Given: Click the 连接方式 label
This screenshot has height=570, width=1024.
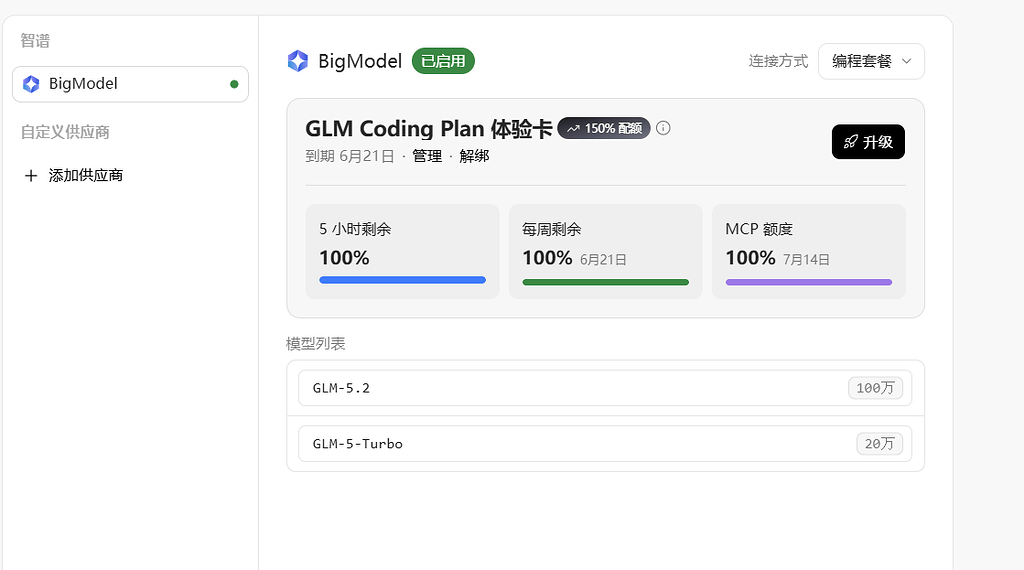Looking at the screenshot, I should [x=778, y=61].
